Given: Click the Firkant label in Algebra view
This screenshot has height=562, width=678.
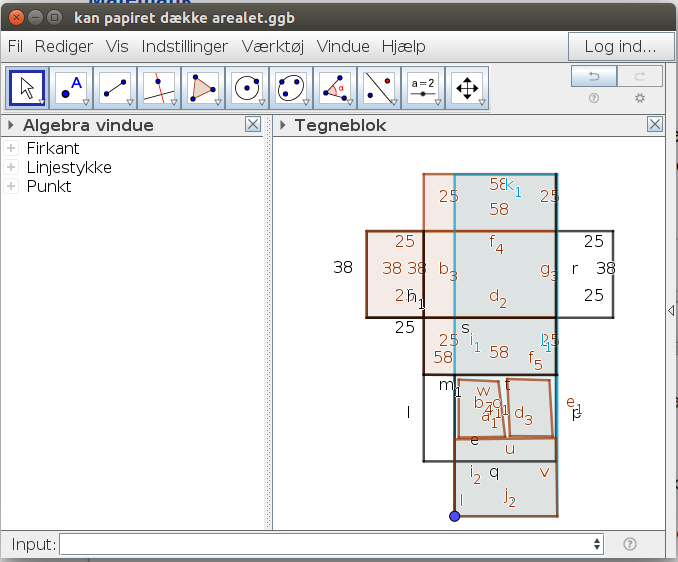Looking at the screenshot, I should (x=53, y=148).
